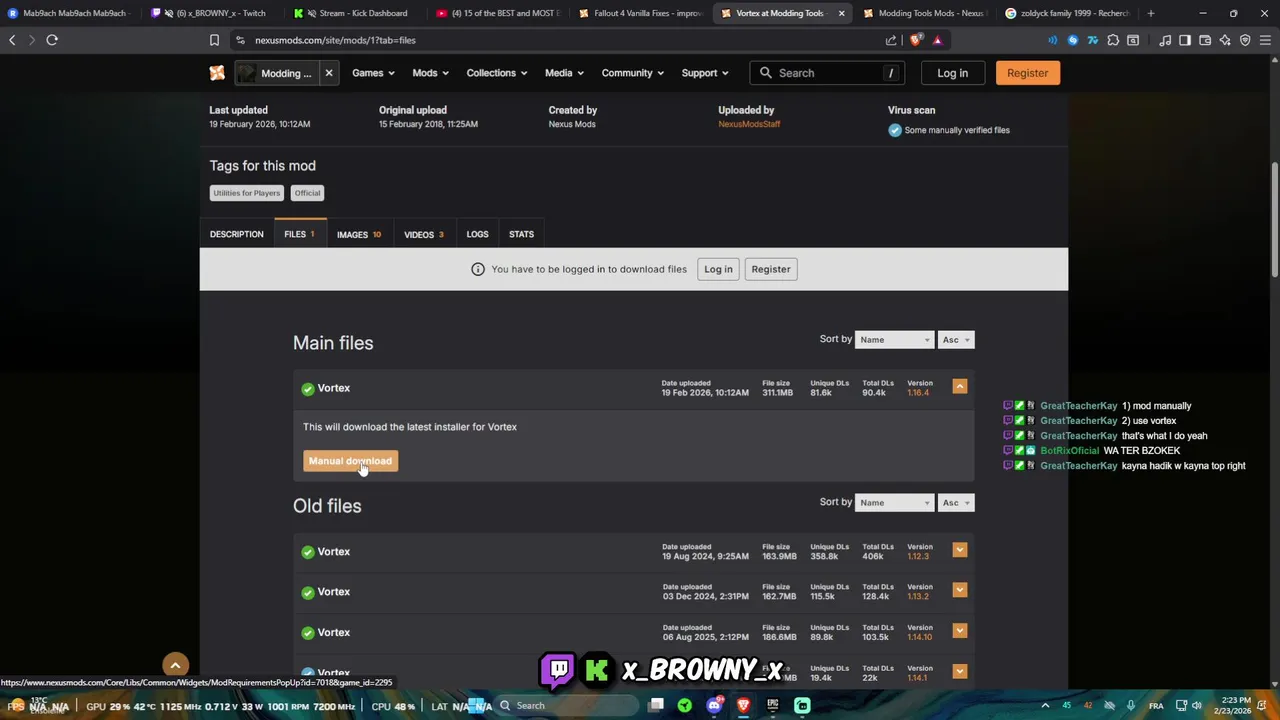Expand the Collections menu
Image resolution: width=1280 pixels, height=720 pixels.
click(497, 73)
